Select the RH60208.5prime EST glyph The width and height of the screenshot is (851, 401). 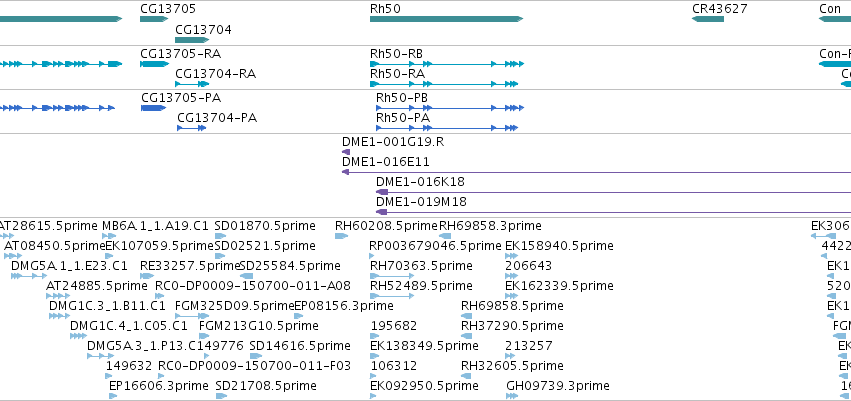(x=341, y=236)
